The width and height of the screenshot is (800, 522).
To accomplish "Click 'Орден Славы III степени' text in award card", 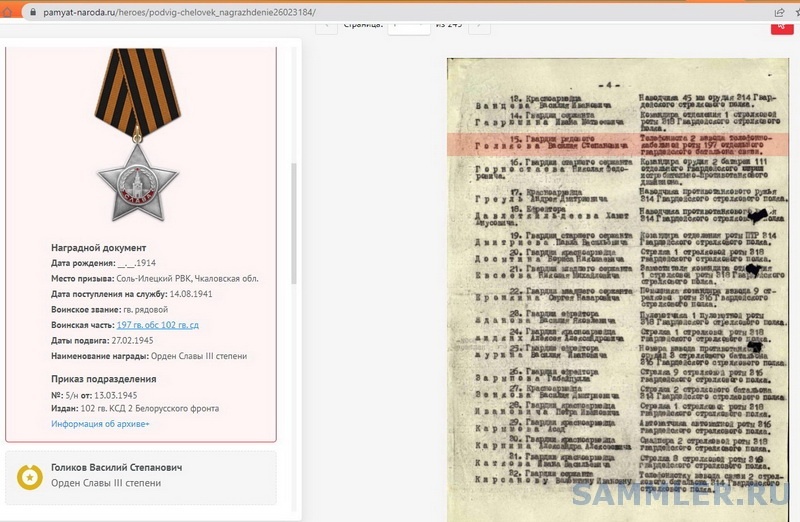I will pos(106,483).
